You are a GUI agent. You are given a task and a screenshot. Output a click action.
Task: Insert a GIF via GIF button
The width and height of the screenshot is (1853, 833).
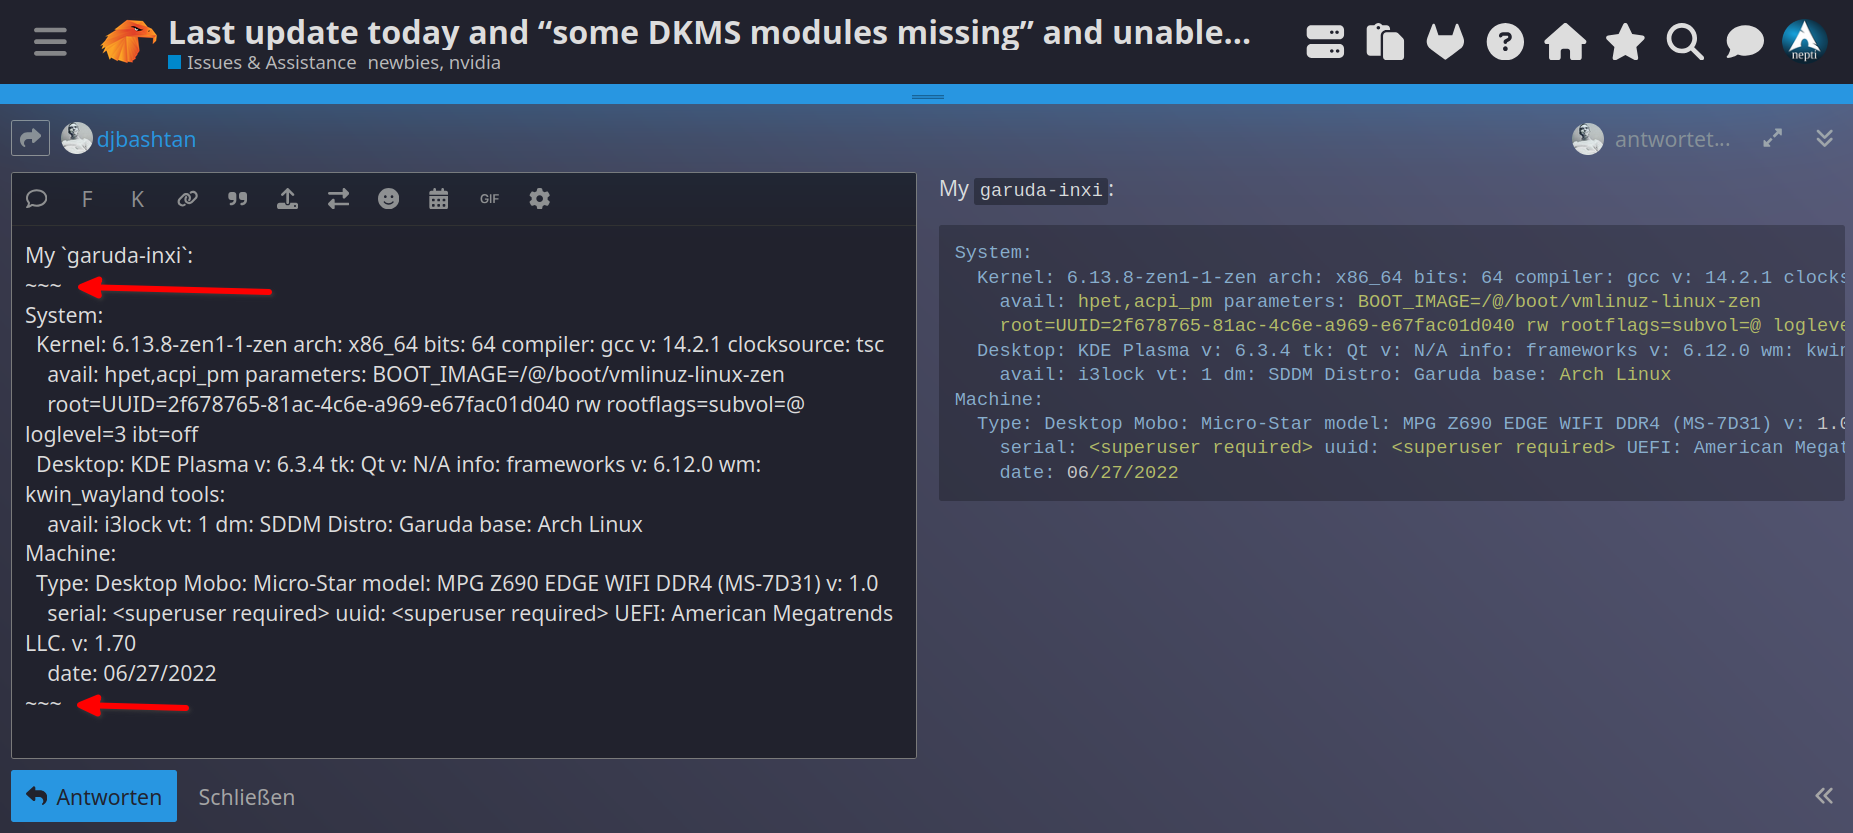tap(489, 199)
